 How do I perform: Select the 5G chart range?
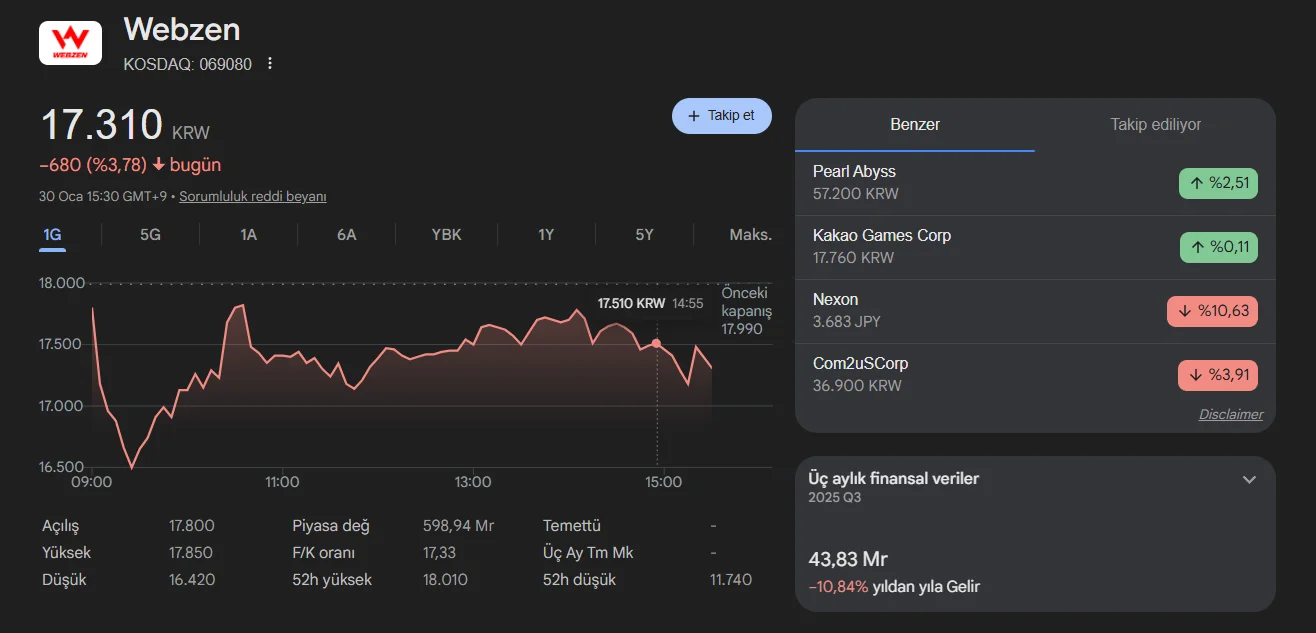[x=150, y=235]
